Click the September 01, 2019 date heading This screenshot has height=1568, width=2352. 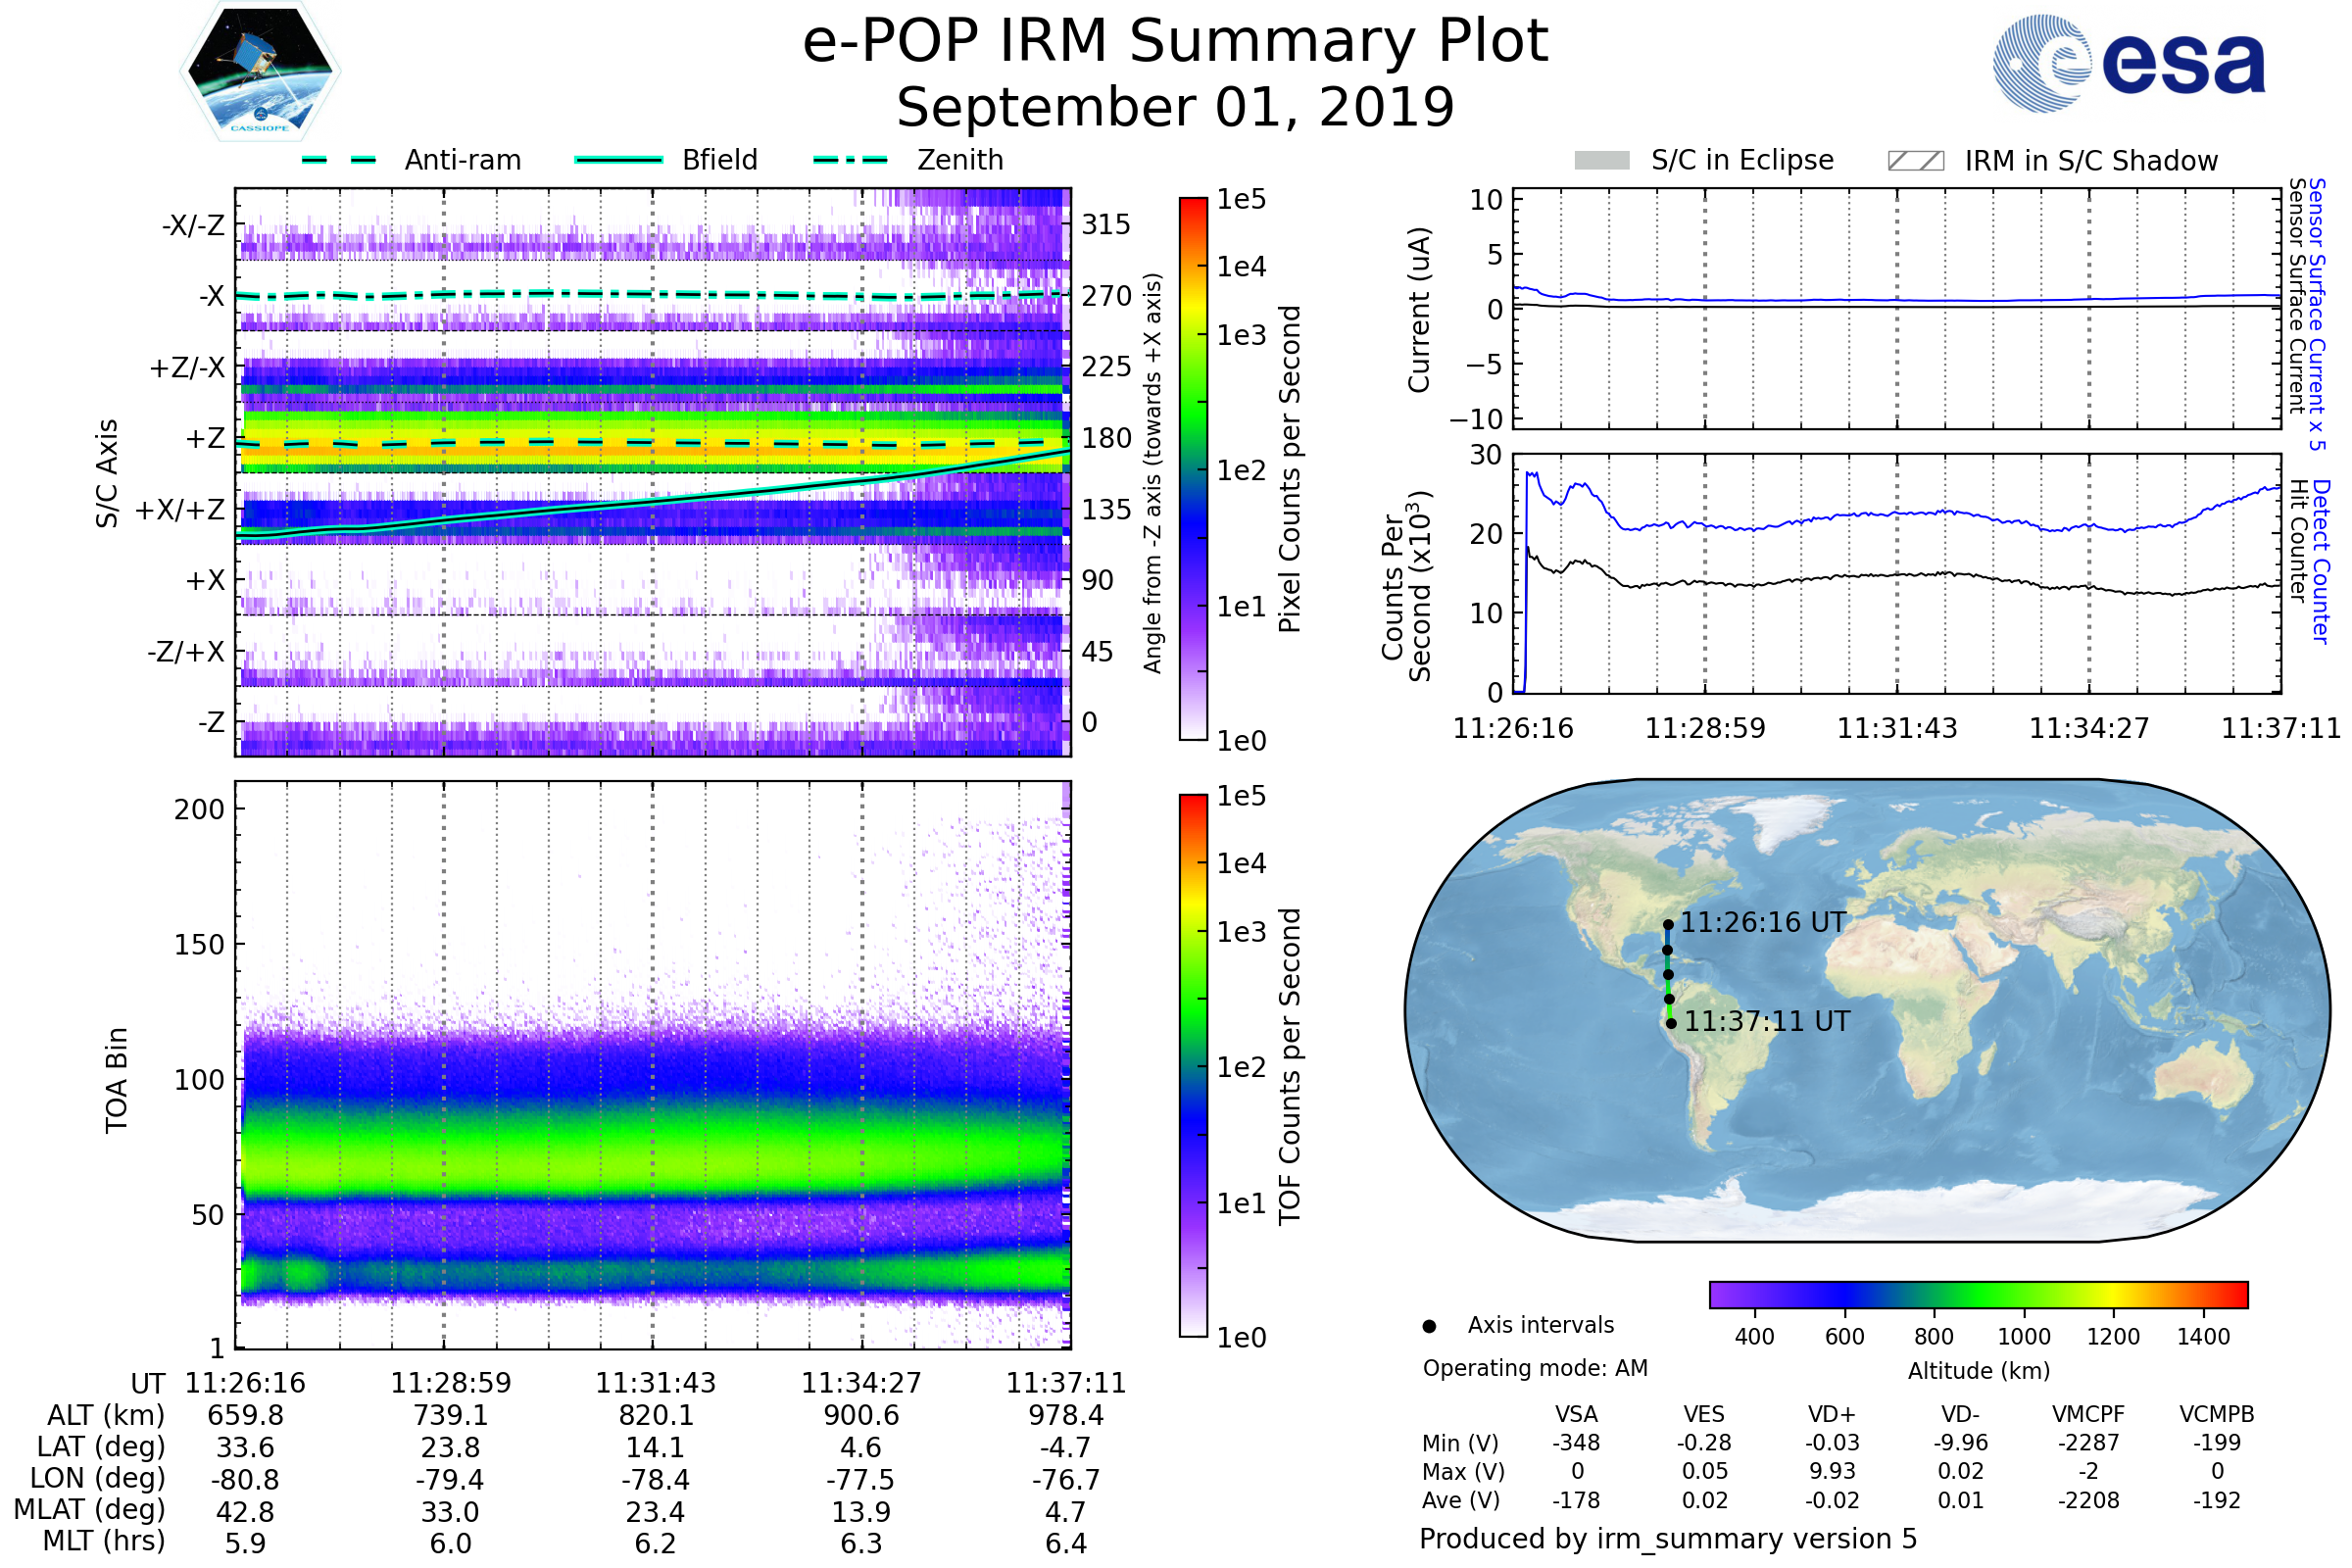[x=1175, y=108]
